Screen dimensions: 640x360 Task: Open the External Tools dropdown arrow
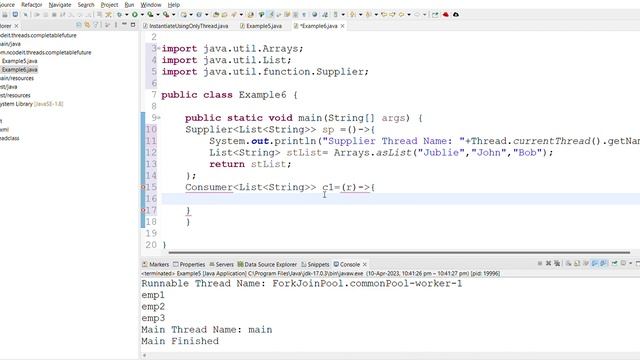click(x=173, y=14)
